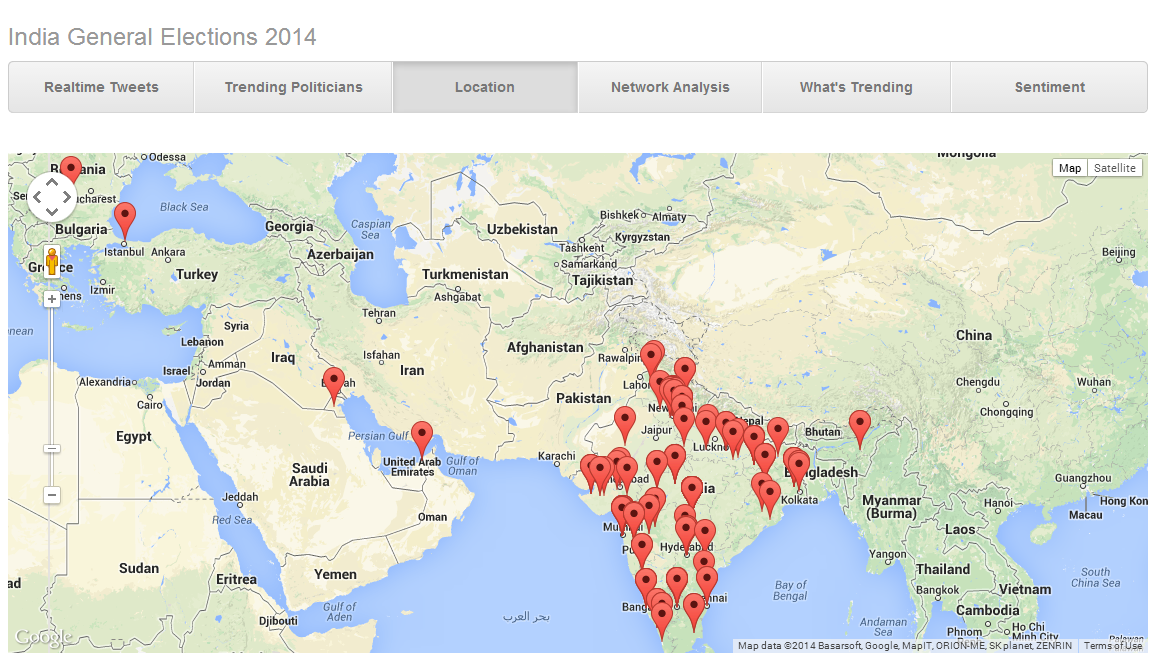Click pan left arrow on map control
1152x659 pixels.
click(x=37, y=197)
